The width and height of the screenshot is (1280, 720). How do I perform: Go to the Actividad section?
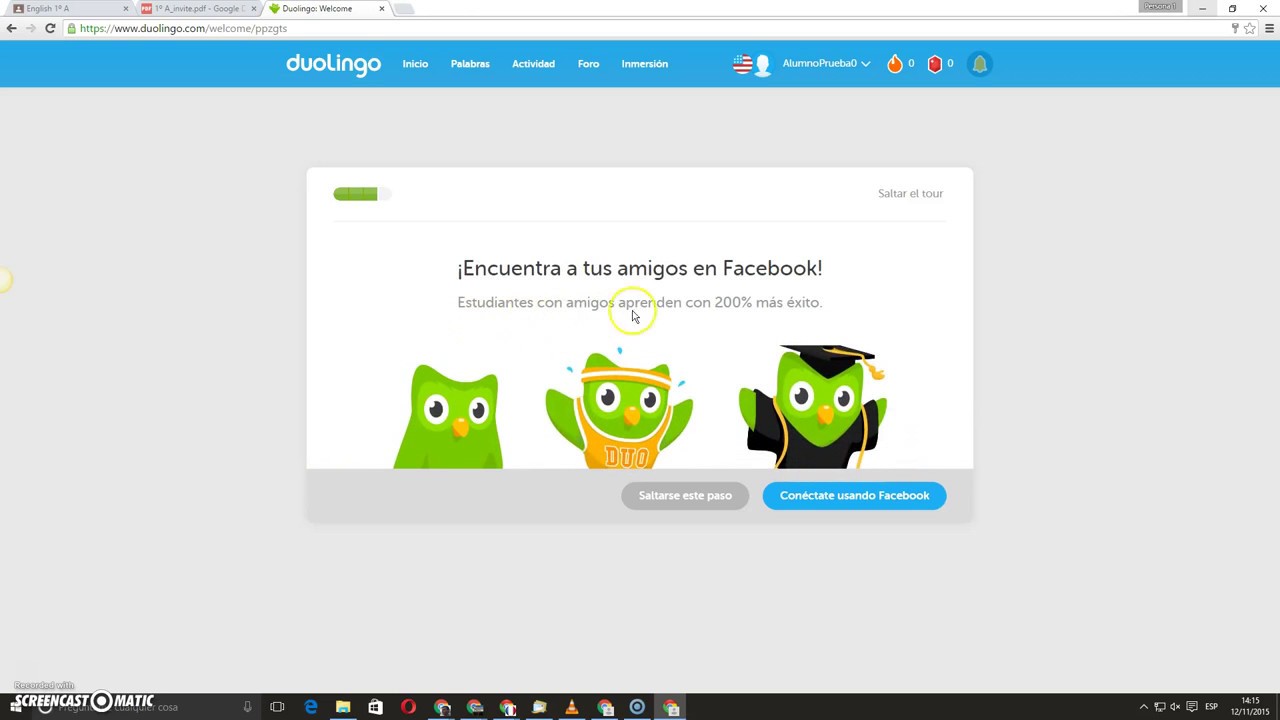pyautogui.click(x=533, y=64)
